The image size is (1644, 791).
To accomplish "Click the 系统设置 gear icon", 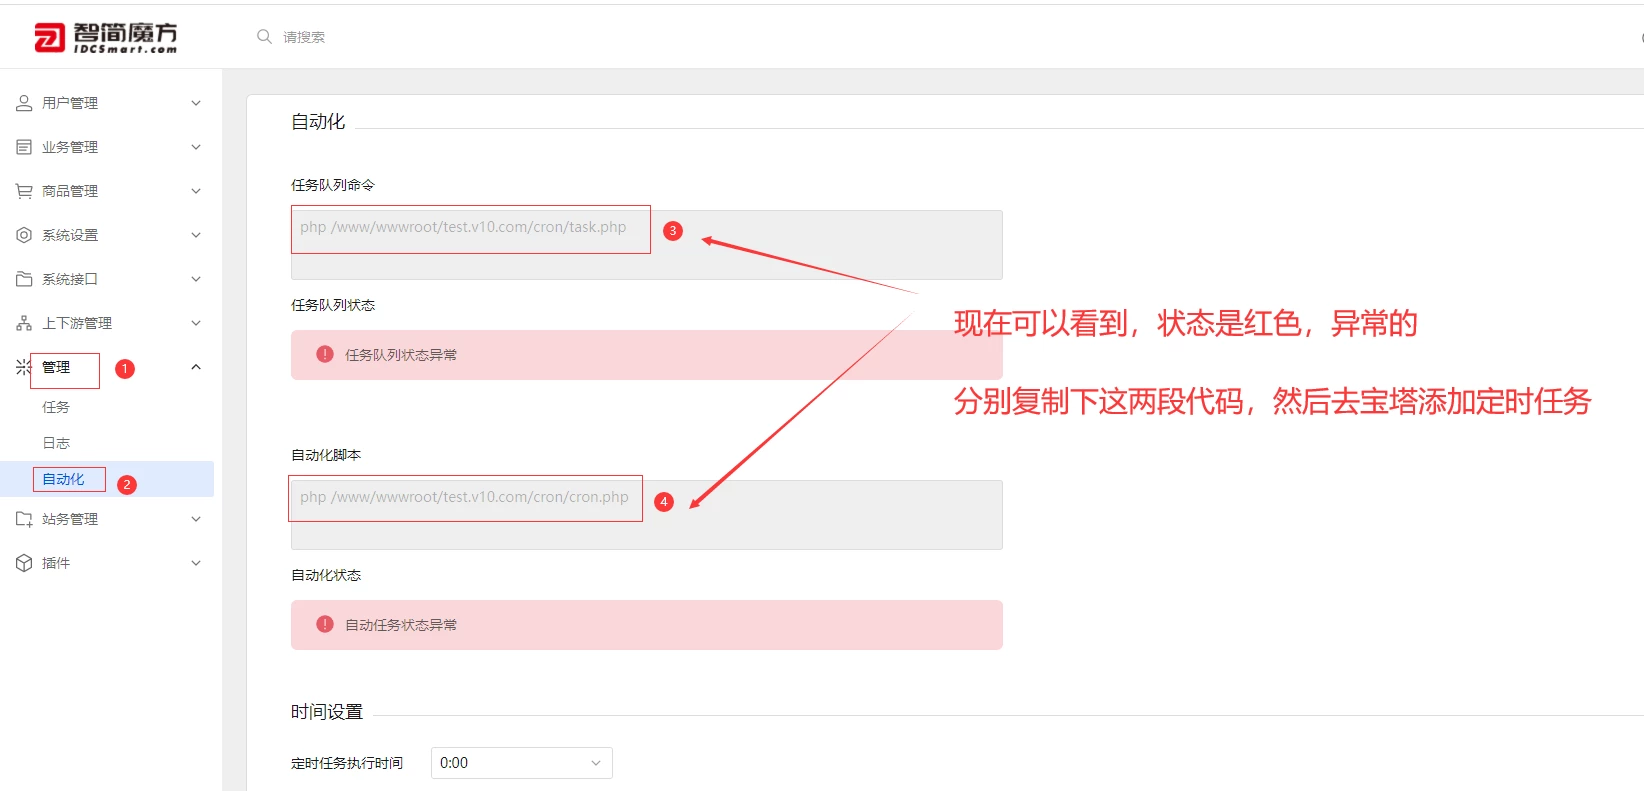I will [24, 235].
